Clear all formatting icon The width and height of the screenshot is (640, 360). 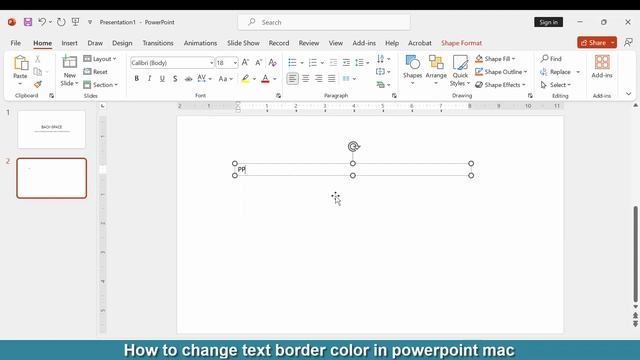point(273,62)
